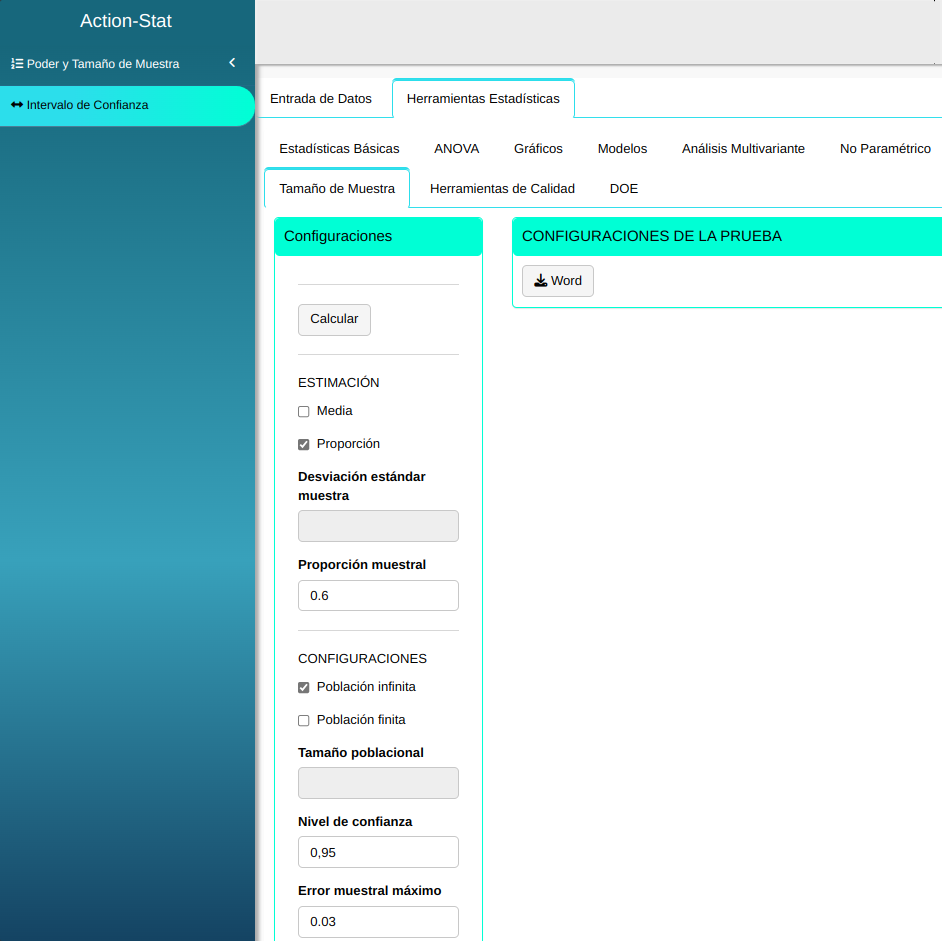
Task: Click the Proporción muestral input field
Action: click(378, 596)
